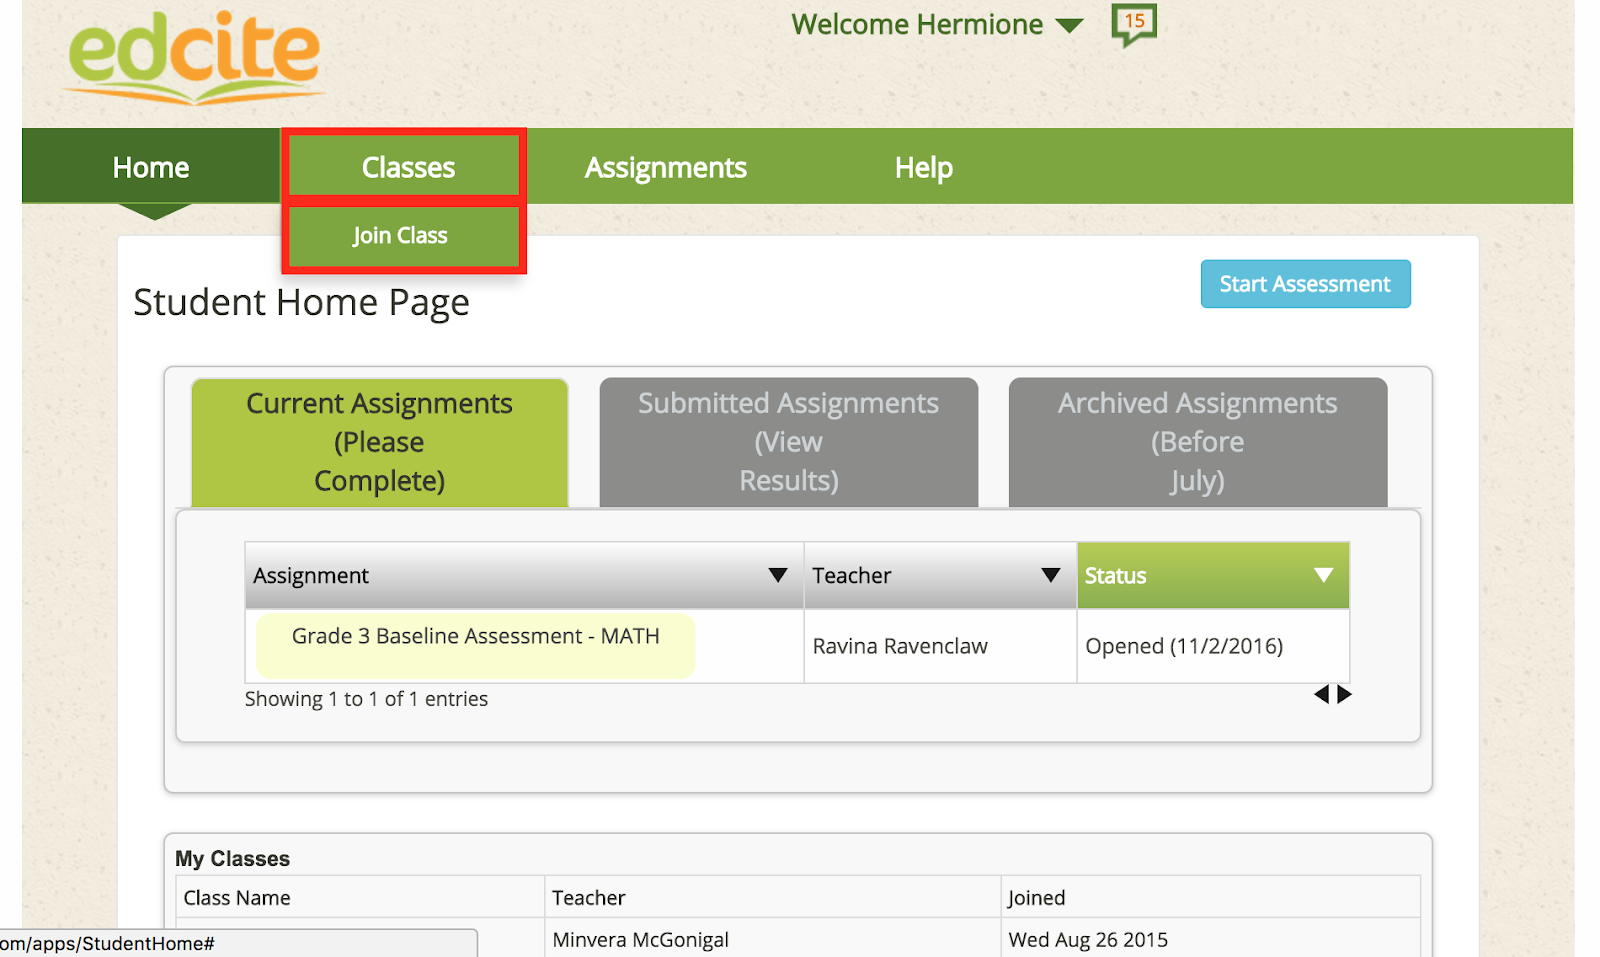
Task: Click the Student Home Page heading
Action: (x=301, y=302)
